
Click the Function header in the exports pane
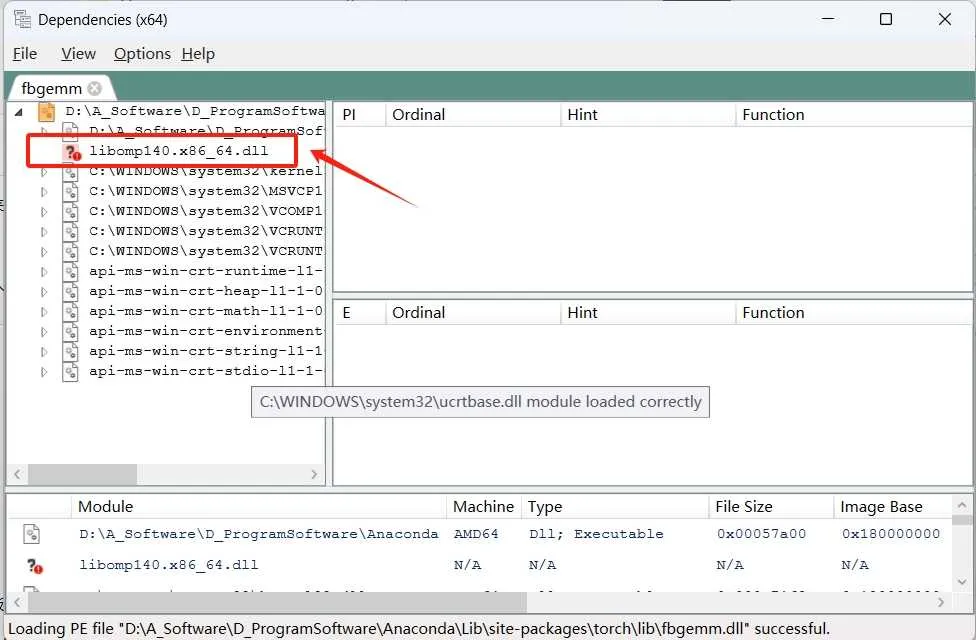854,313
